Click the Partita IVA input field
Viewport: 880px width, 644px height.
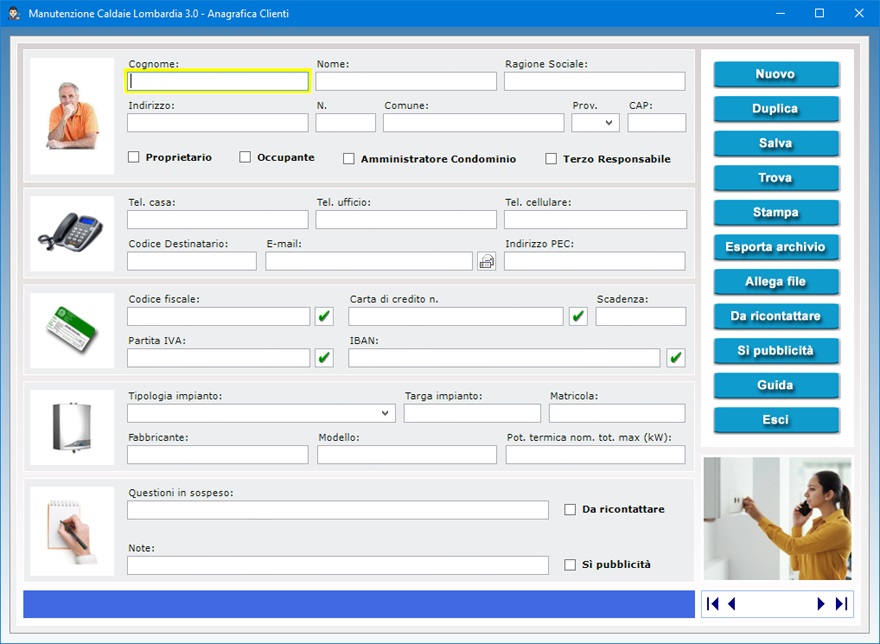point(218,358)
